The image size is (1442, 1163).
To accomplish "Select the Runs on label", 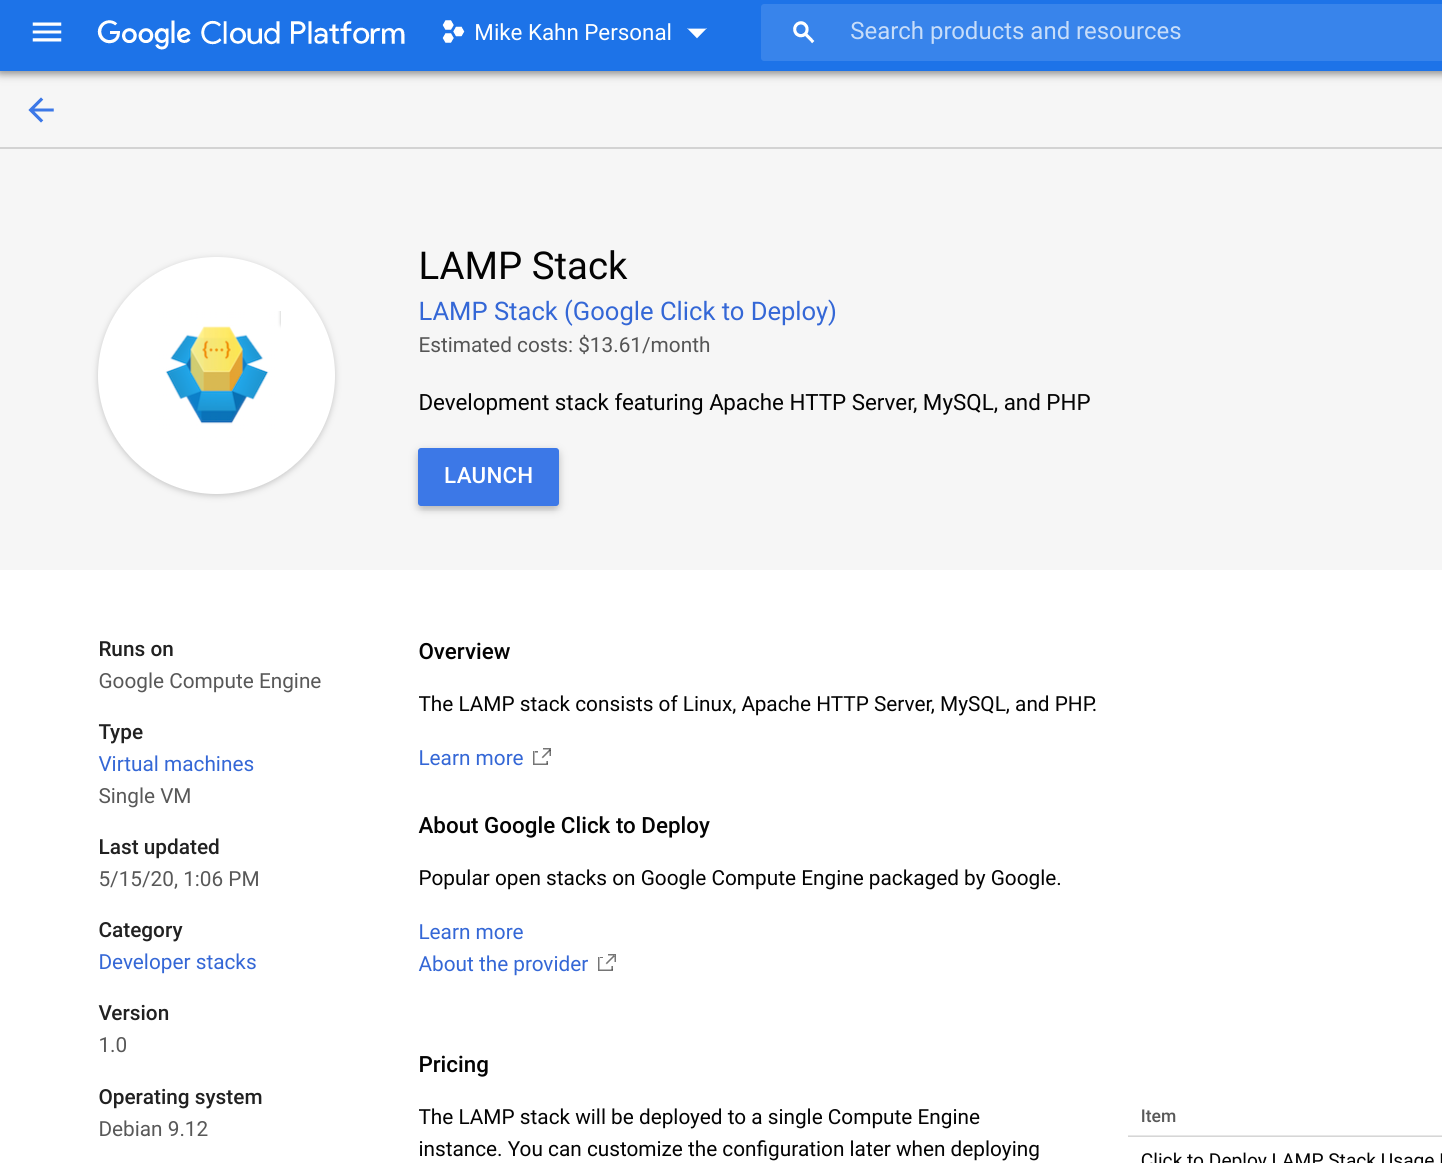I will pos(136,649).
